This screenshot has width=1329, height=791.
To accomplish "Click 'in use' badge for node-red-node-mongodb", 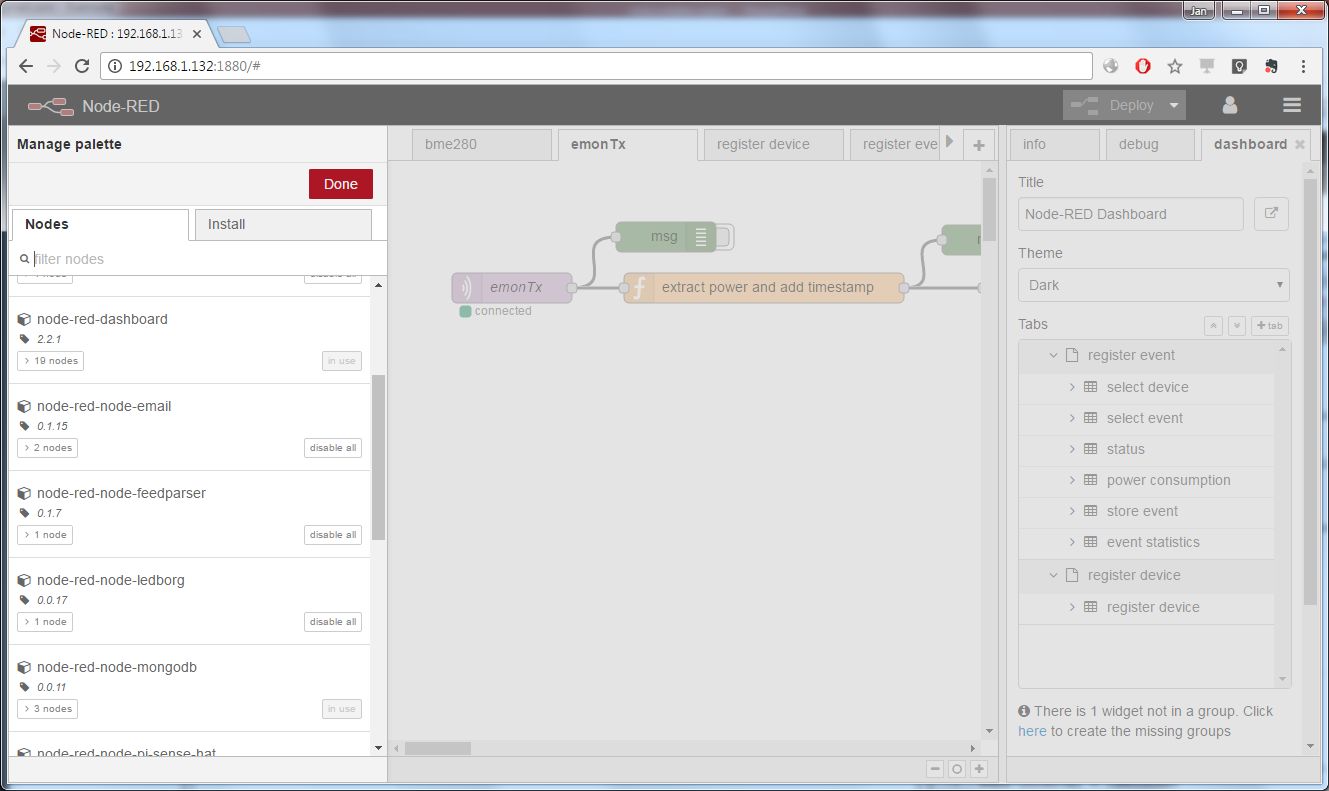I will pyautogui.click(x=341, y=709).
